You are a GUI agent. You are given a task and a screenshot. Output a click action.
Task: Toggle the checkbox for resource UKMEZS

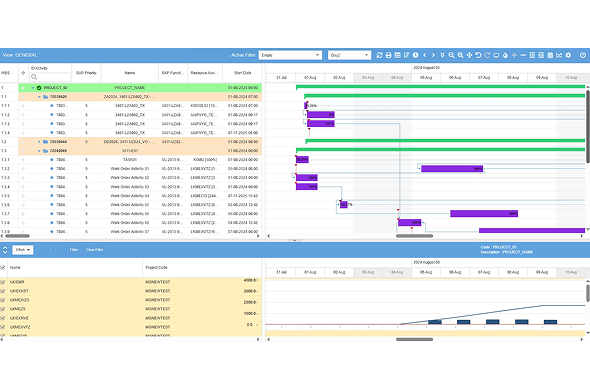[x=3, y=309]
